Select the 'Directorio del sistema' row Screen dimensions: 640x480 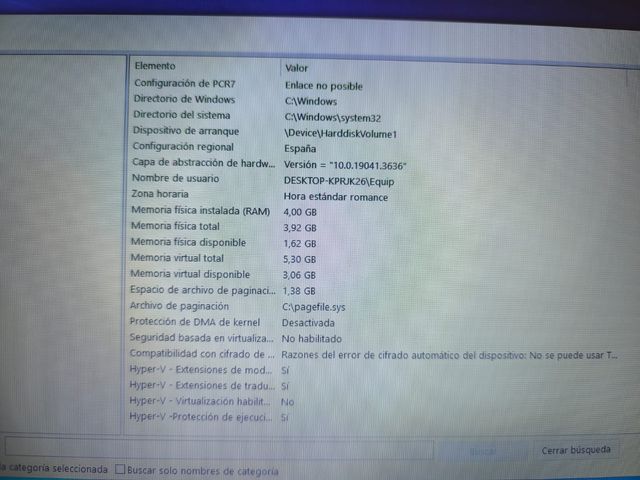pyautogui.click(x=184, y=116)
